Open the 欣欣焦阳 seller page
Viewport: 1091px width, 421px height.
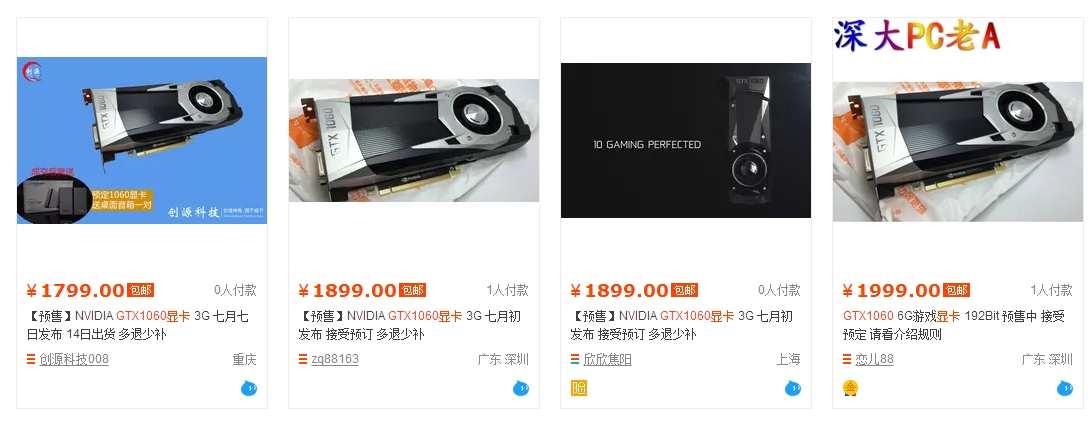coord(607,360)
